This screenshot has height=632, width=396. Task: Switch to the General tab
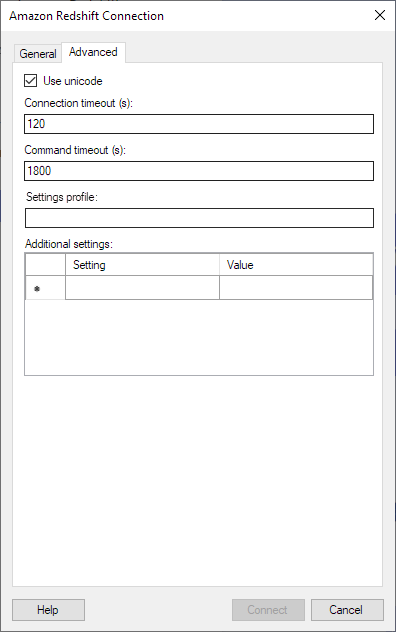(x=38, y=54)
